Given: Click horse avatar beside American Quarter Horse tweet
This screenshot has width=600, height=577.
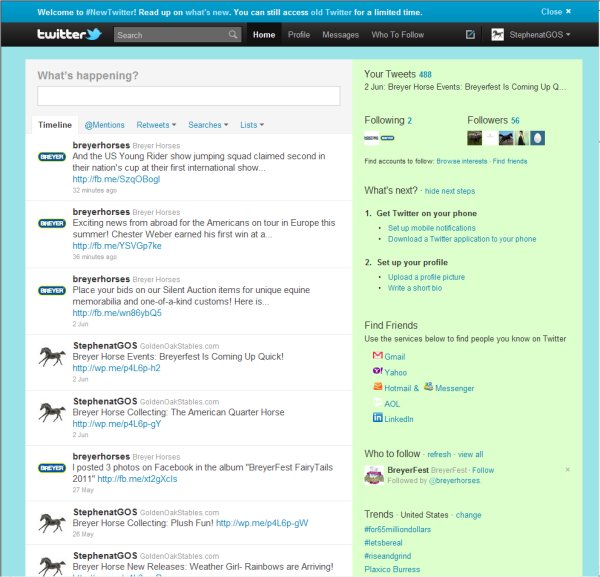Looking at the screenshot, I should 52,412.
